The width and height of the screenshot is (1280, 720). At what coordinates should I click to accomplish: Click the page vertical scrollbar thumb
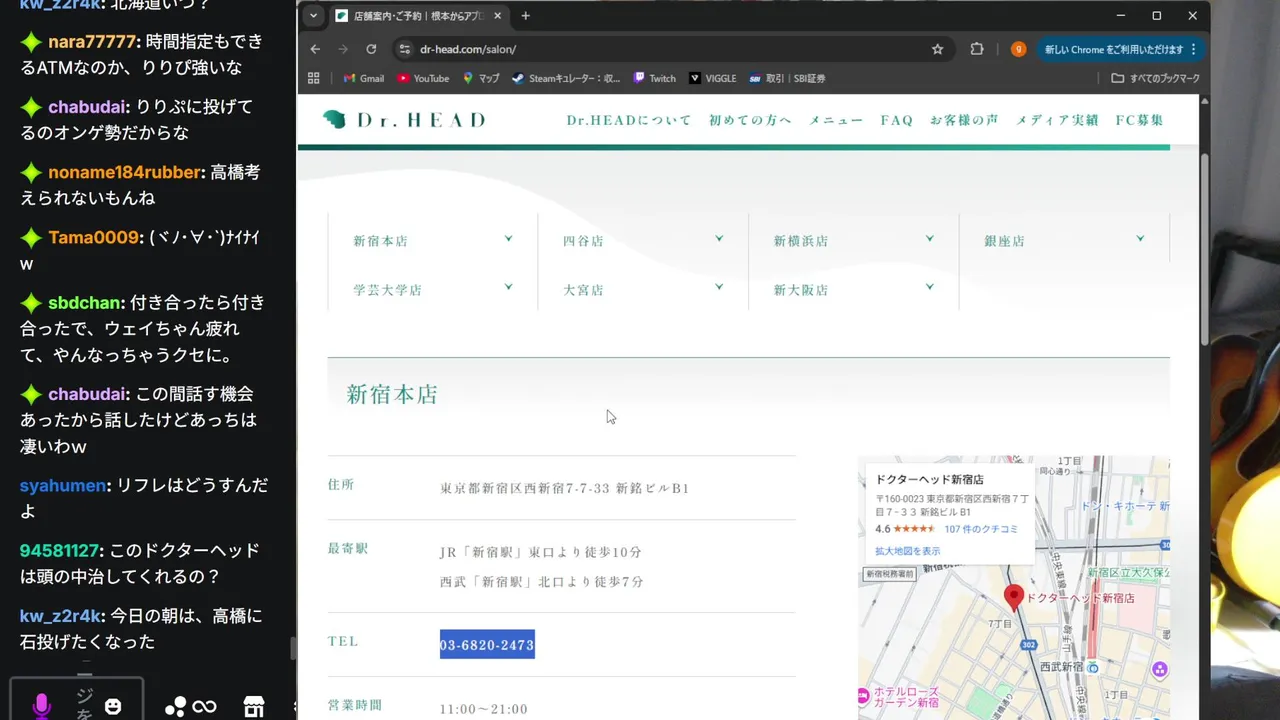coord(1204,250)
